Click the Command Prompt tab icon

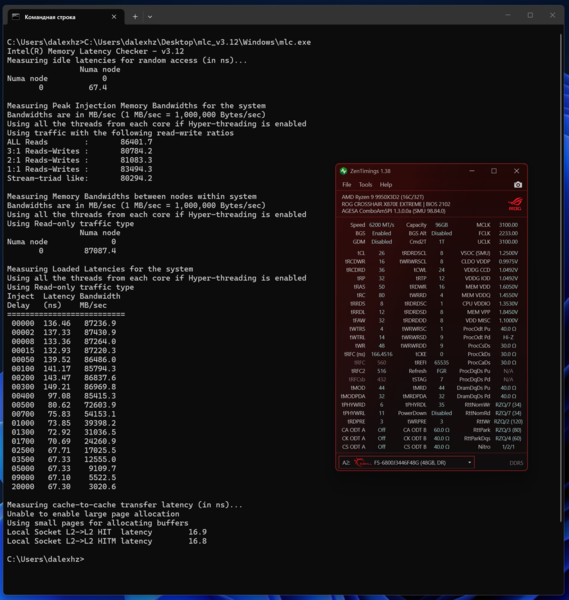pos(16,16)
